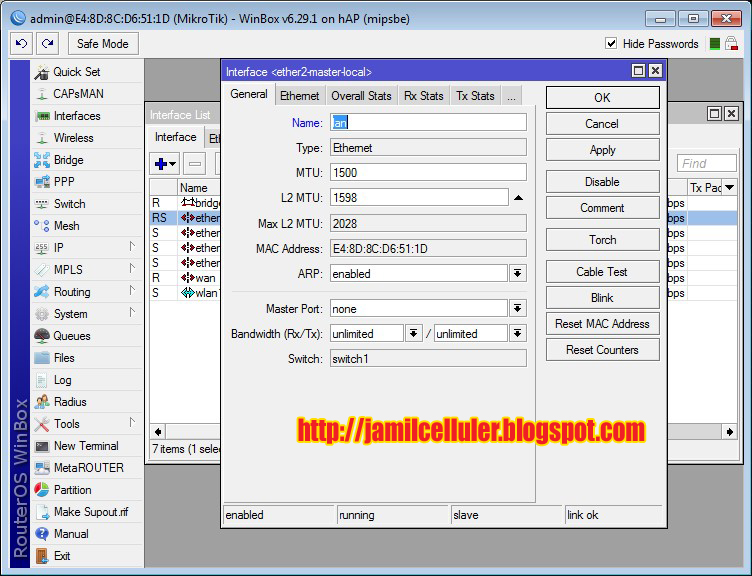Collapse the L2 MTU field arrow
Viewport: 752px width, 576px height.
coord(518,198)
